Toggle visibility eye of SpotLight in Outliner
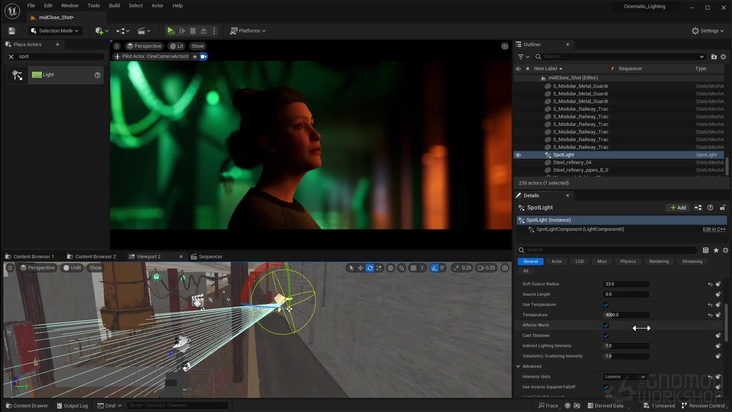The height and width of the screenshot is (412, 732). point(518,155)
